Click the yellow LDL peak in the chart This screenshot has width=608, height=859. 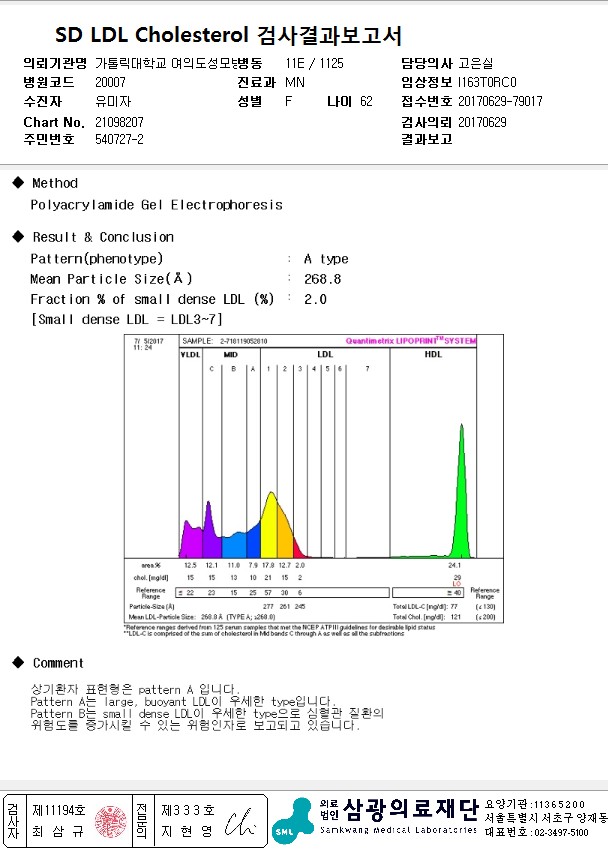269,525
